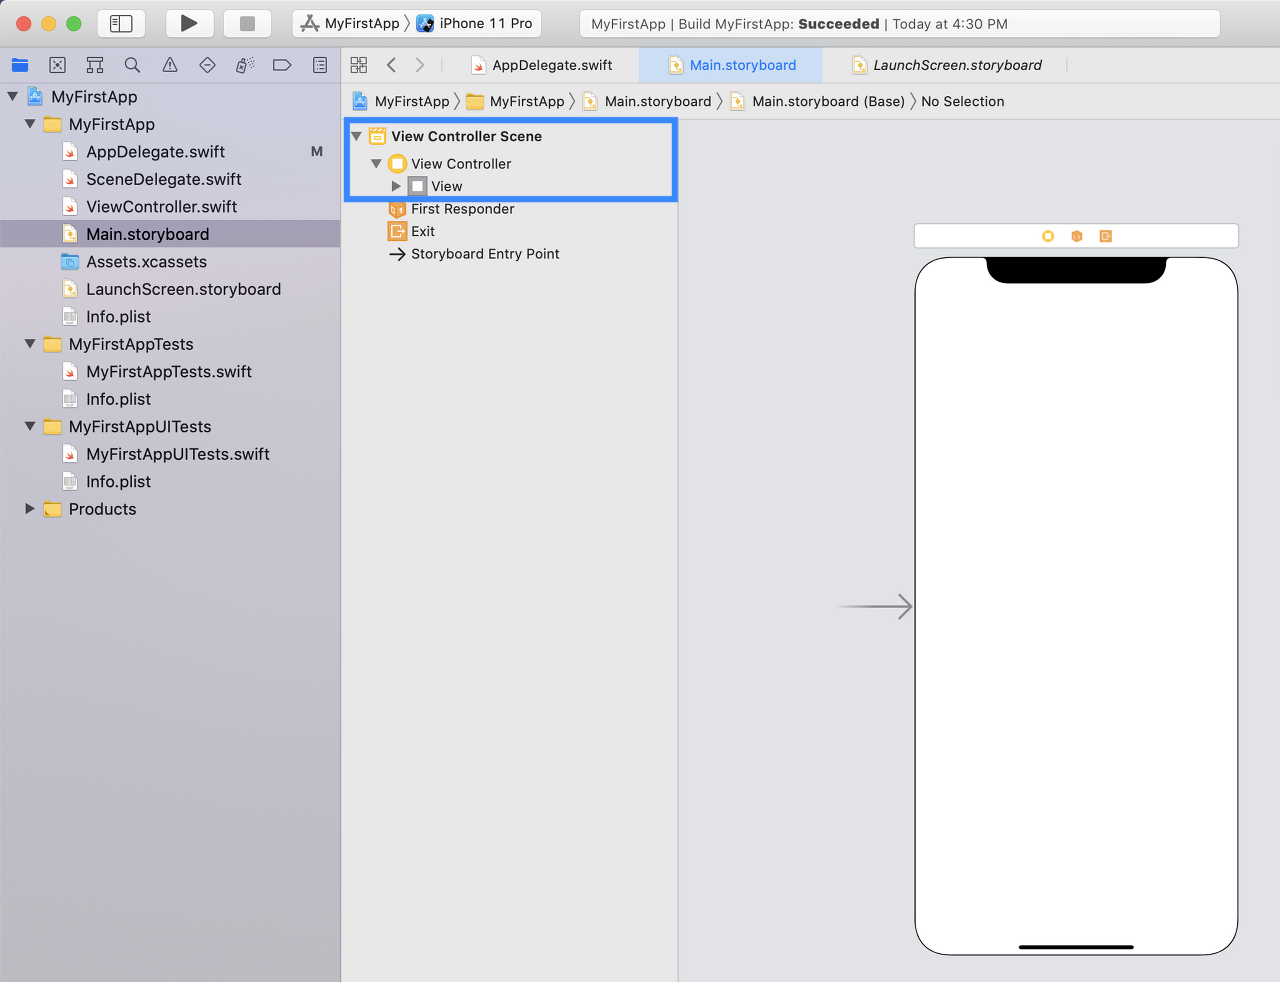Collapse the MyFirstAppUITests group
The width and height of the screenshot is (1280, 982).
pos(30,426)
